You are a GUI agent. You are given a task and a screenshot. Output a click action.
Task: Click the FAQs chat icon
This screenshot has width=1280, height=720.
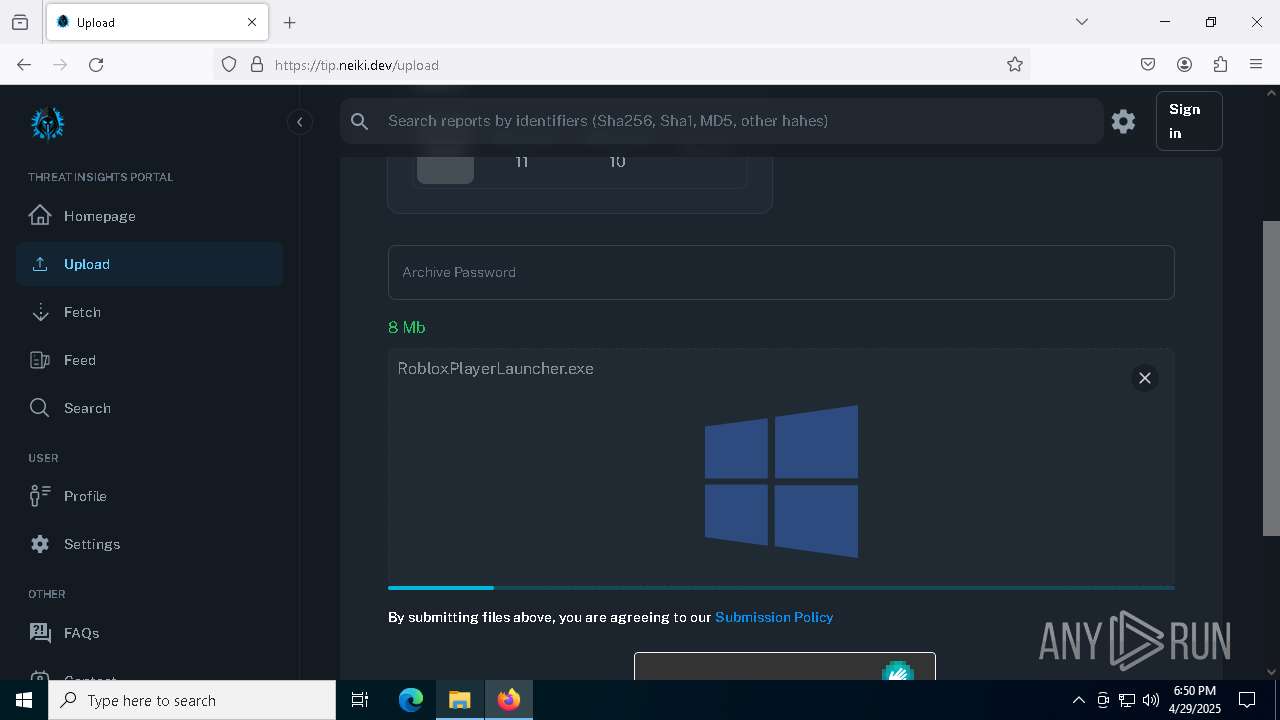[x=40, y=632]
